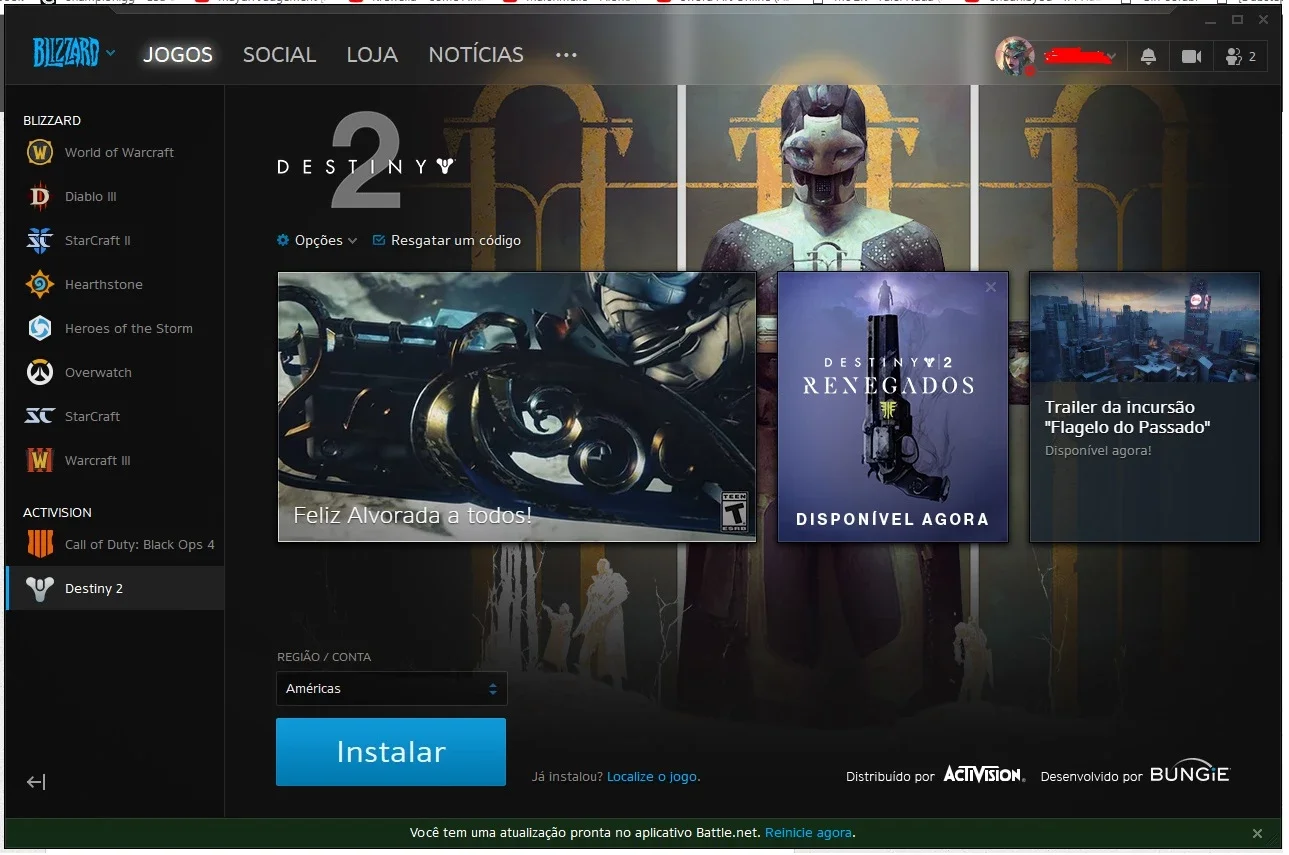Screen dimensions: 1289x855
Task: Click the Activision logo
Action: [x=984, y=775]
